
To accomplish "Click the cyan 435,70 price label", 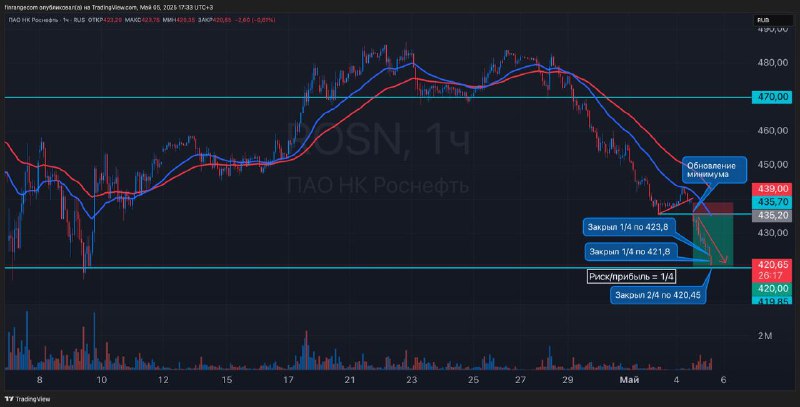I will coord(771,202).
